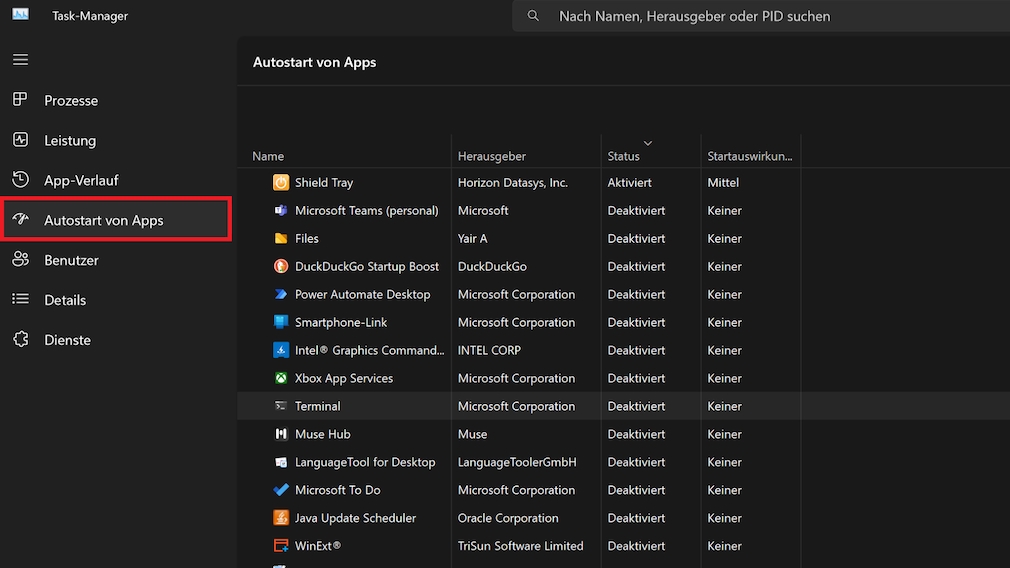Select the Autostart von Apps tab
The image size is (1010, 568).
click(116, 220)
